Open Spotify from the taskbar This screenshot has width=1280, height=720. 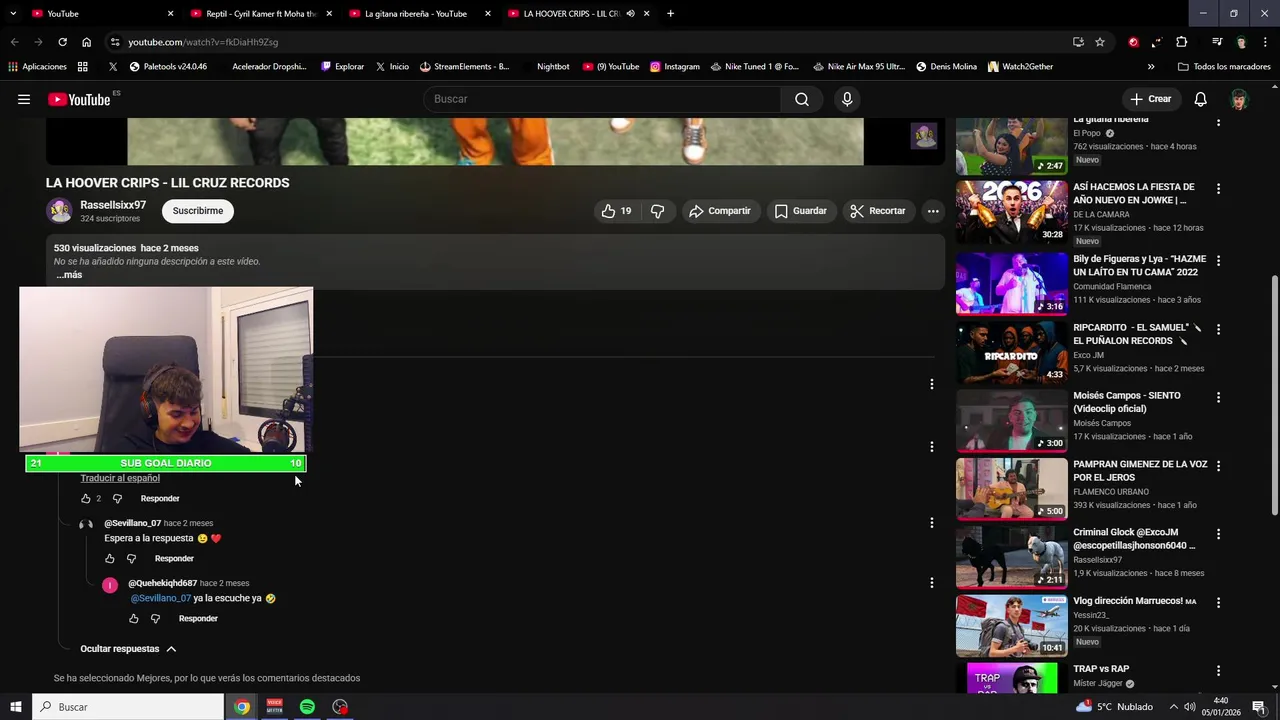307,707
